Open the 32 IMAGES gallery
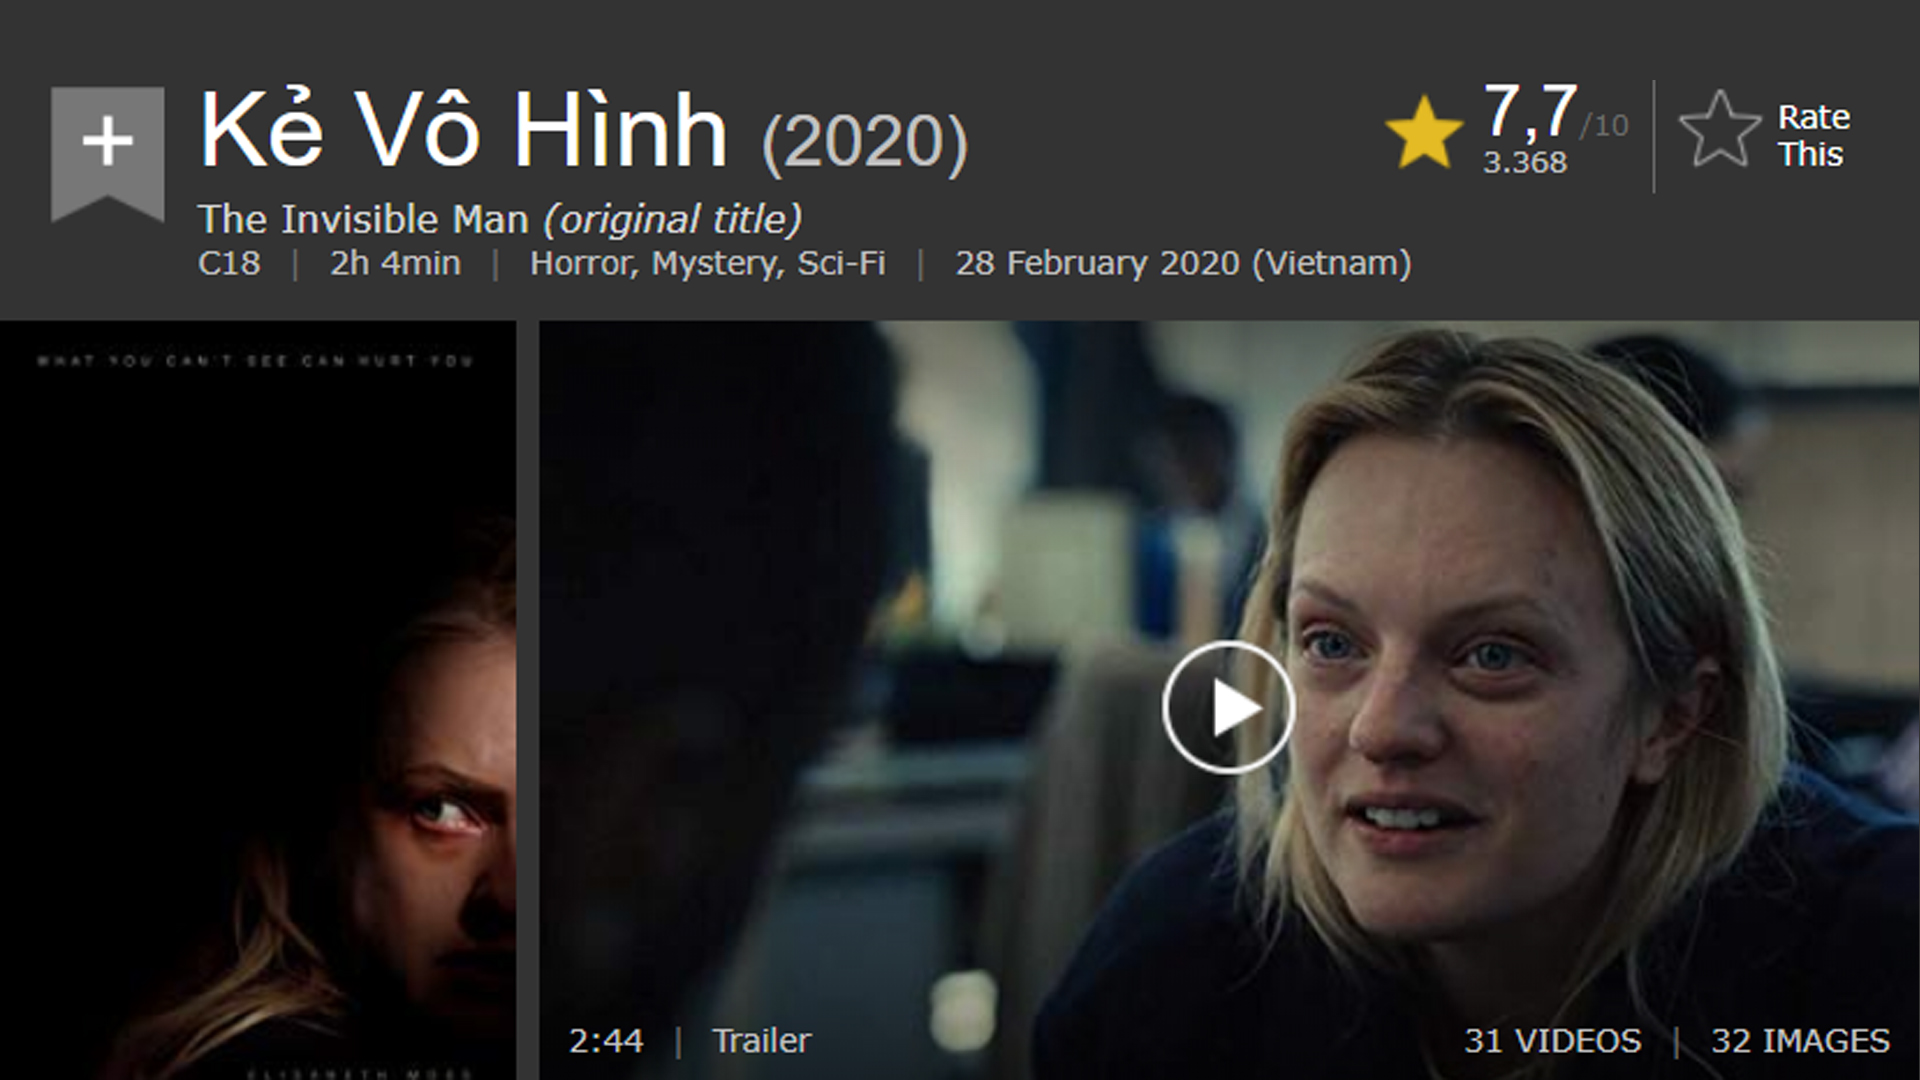 [1801, 1041]
